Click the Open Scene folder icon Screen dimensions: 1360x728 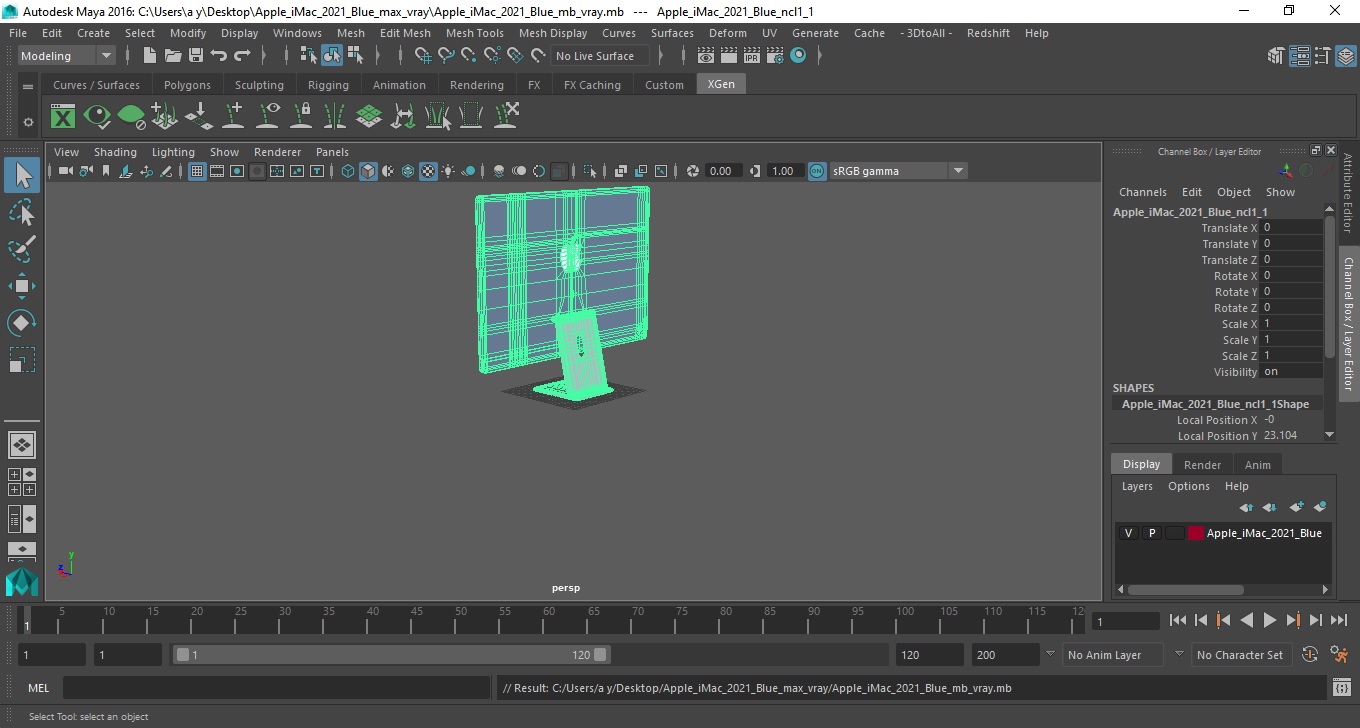point(172,56)
